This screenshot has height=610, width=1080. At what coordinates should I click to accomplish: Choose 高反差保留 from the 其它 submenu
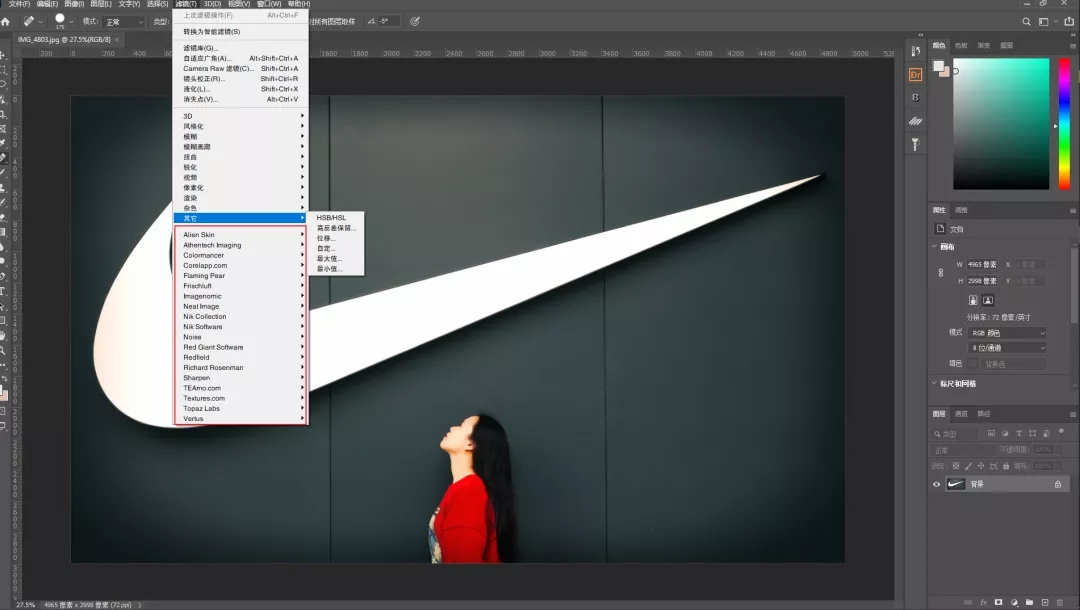(x=335, y=228)
